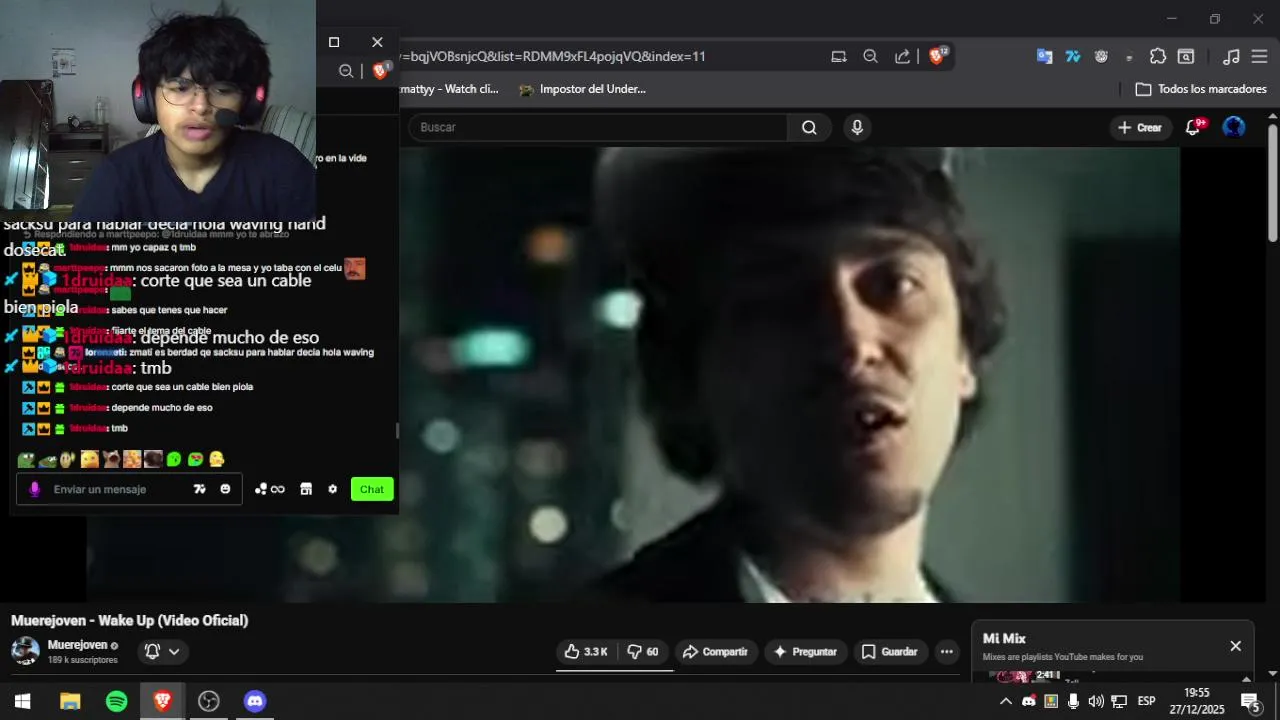Click the Mi Mix playlist heading
This screenshot has width=1280, height=720.
coord(1004,639)
